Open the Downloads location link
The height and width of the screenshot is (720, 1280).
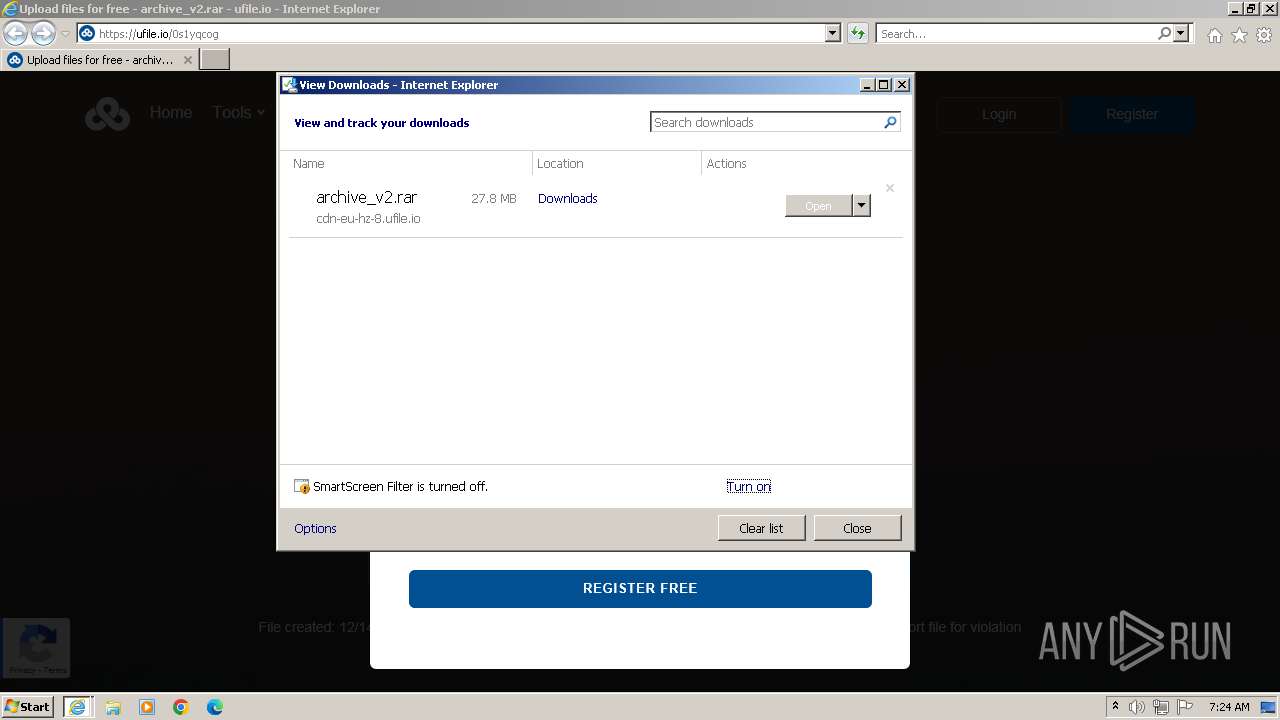[x=567, y=198]
